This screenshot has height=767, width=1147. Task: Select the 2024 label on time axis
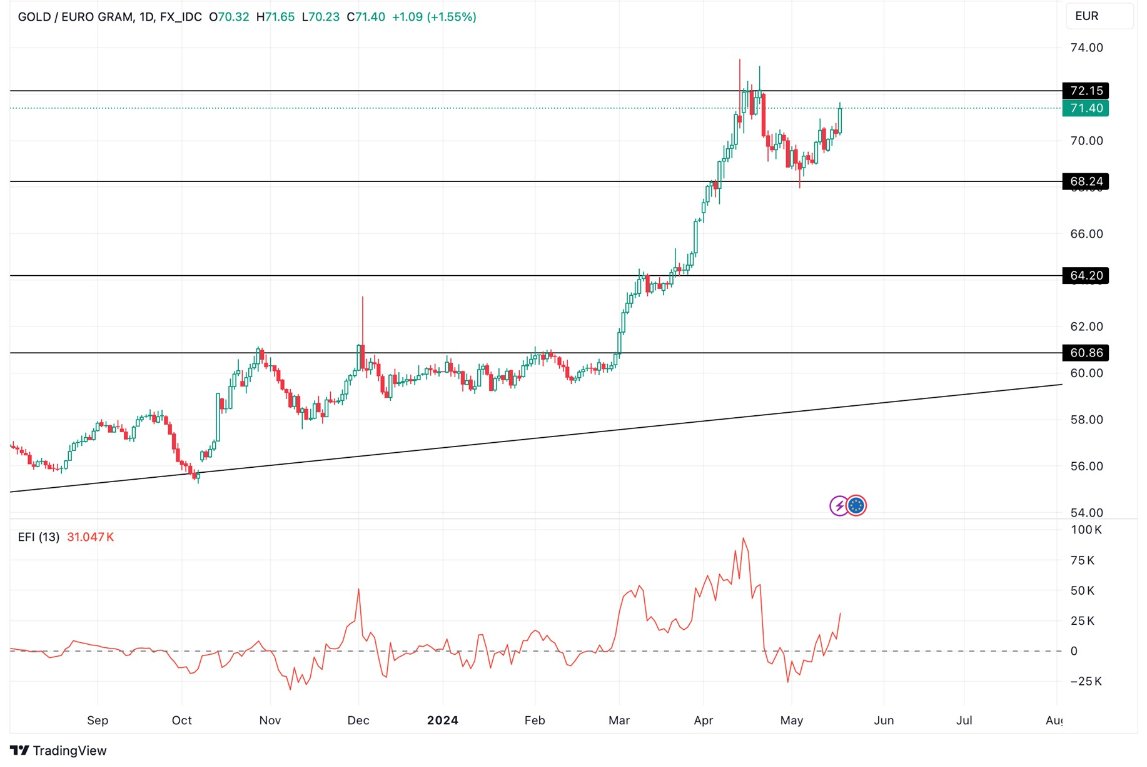(443, 719)
